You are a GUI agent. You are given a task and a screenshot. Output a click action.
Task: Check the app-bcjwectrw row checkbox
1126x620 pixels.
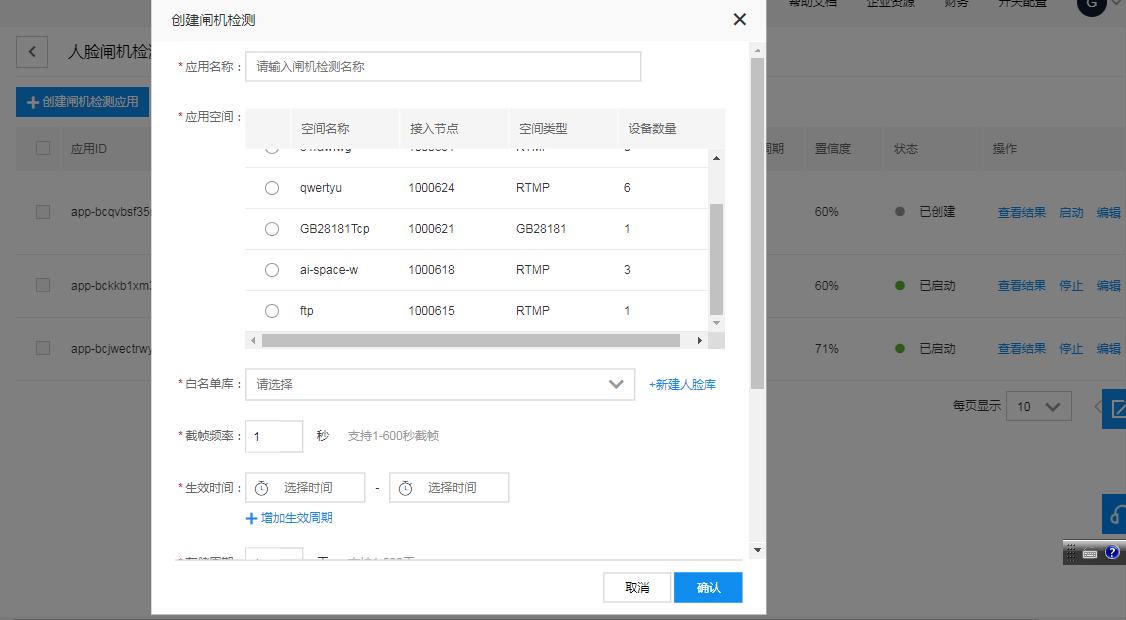click(43, 348)
